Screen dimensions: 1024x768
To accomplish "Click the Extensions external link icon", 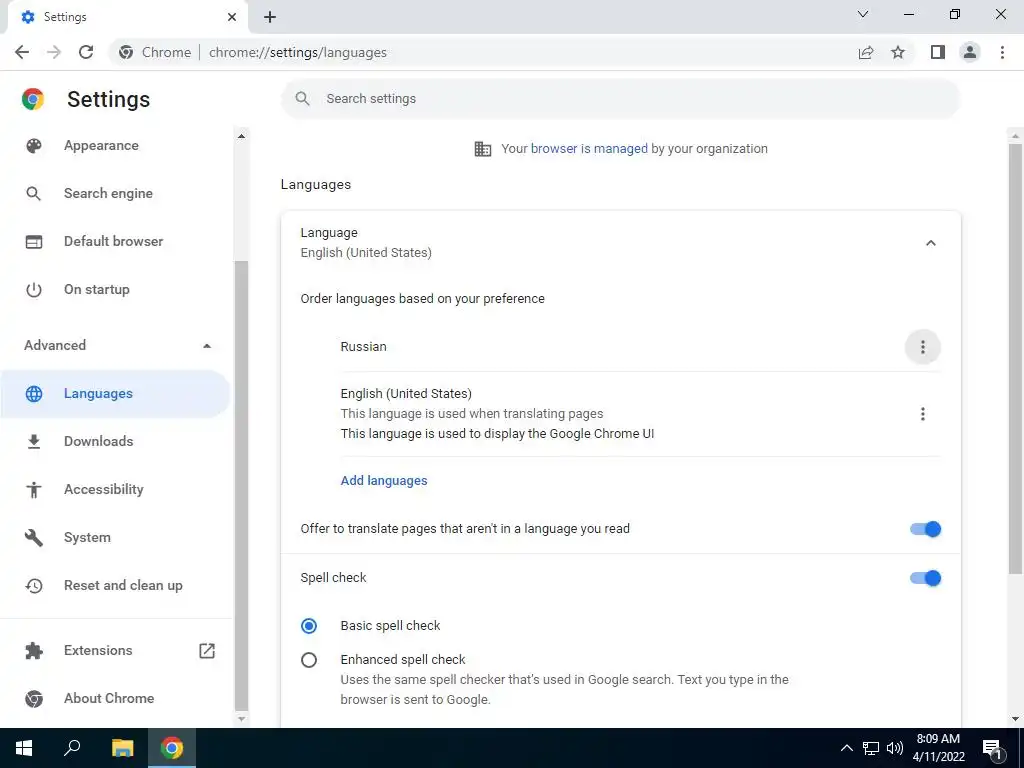I will (207, 650).
